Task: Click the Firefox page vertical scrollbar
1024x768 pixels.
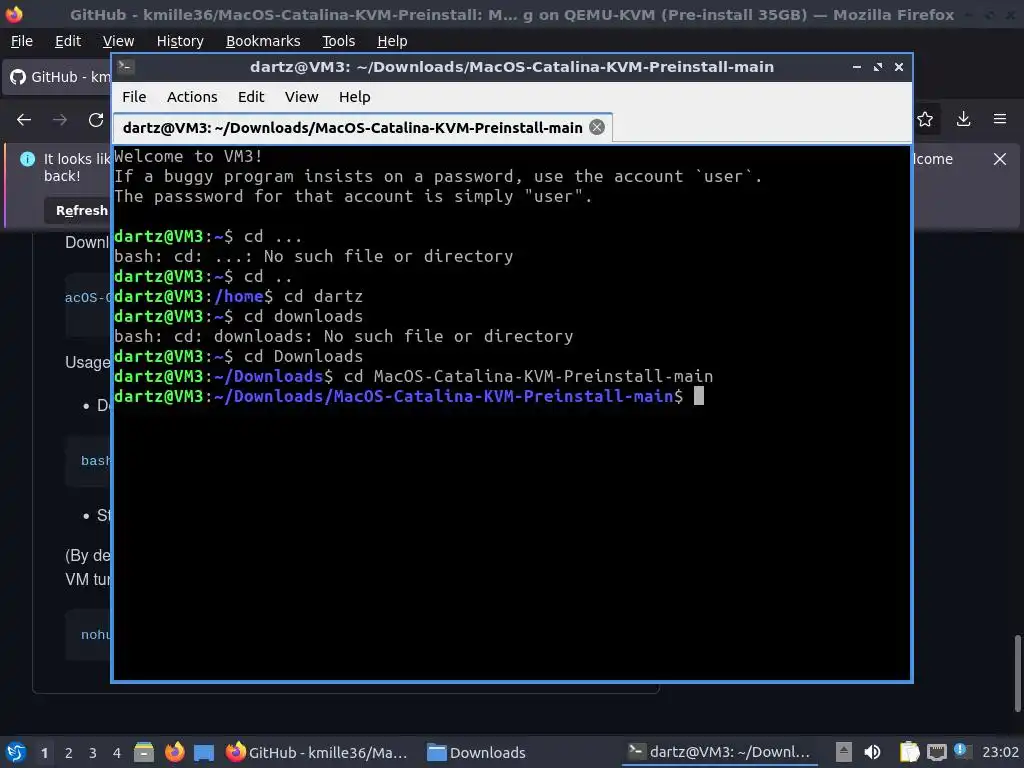Action: (1017, 673)
